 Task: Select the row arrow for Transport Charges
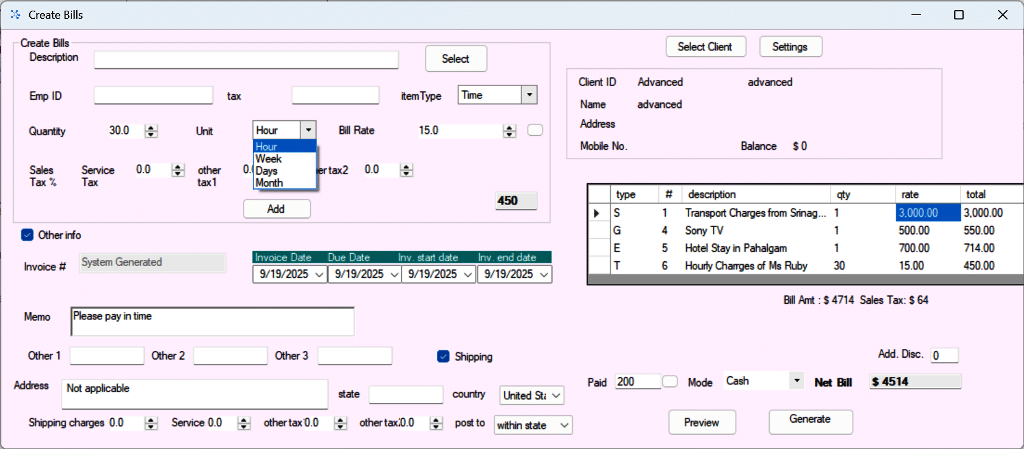tap(598, 213)
